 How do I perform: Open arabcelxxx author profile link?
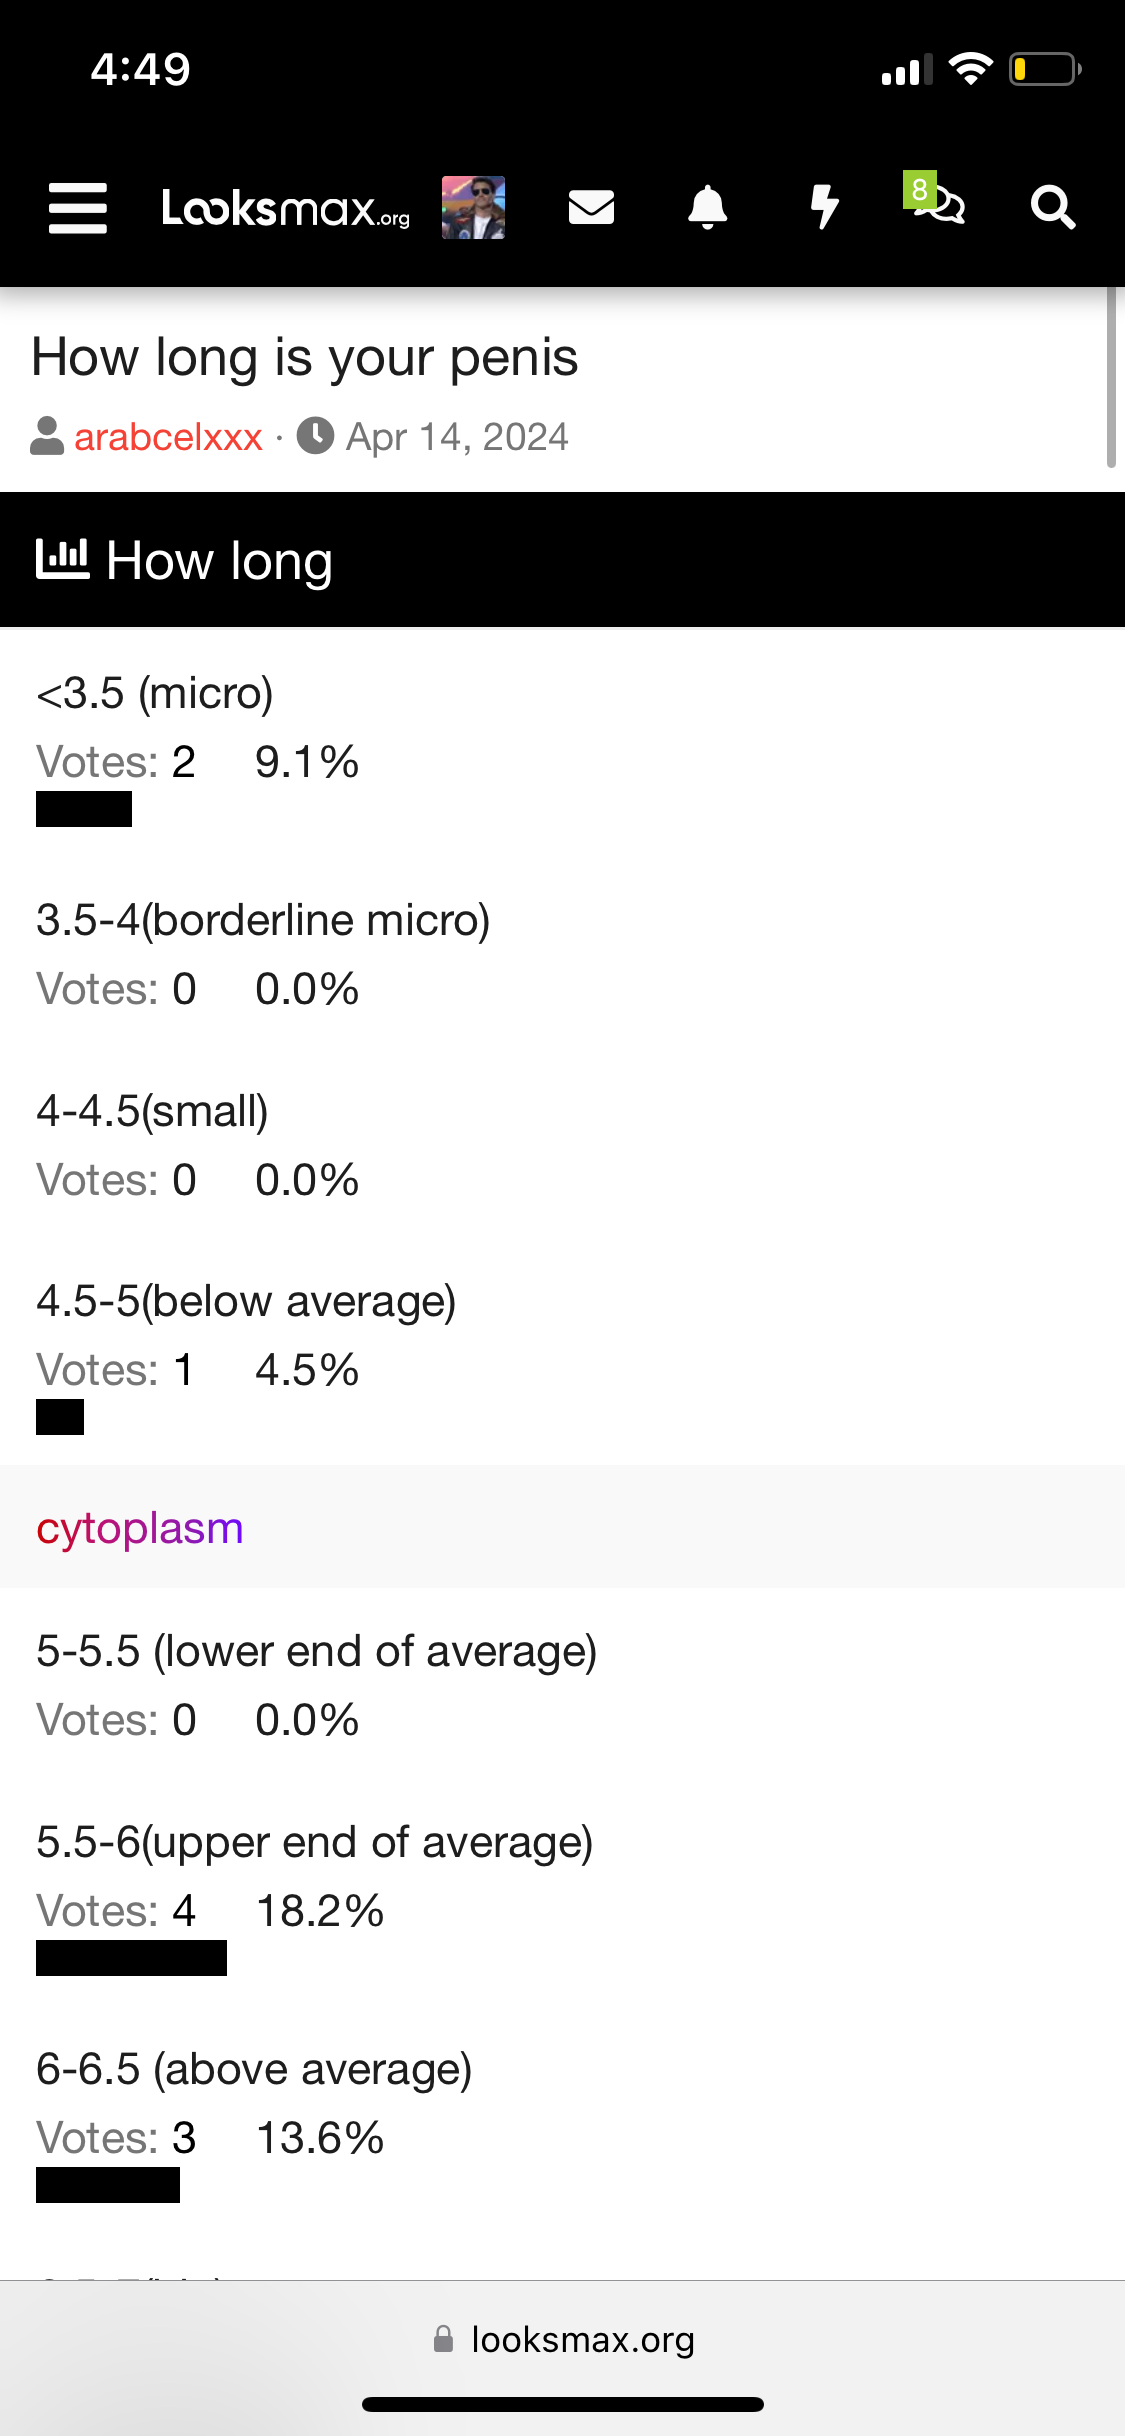click(x=168, y=437)
